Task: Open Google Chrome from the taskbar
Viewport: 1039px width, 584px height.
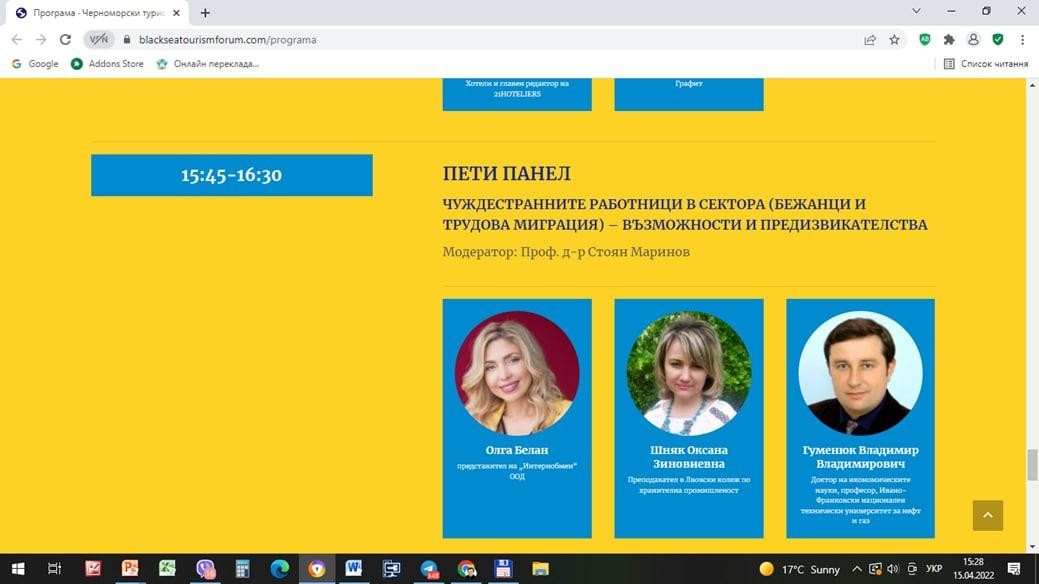Action: point(466,569)
